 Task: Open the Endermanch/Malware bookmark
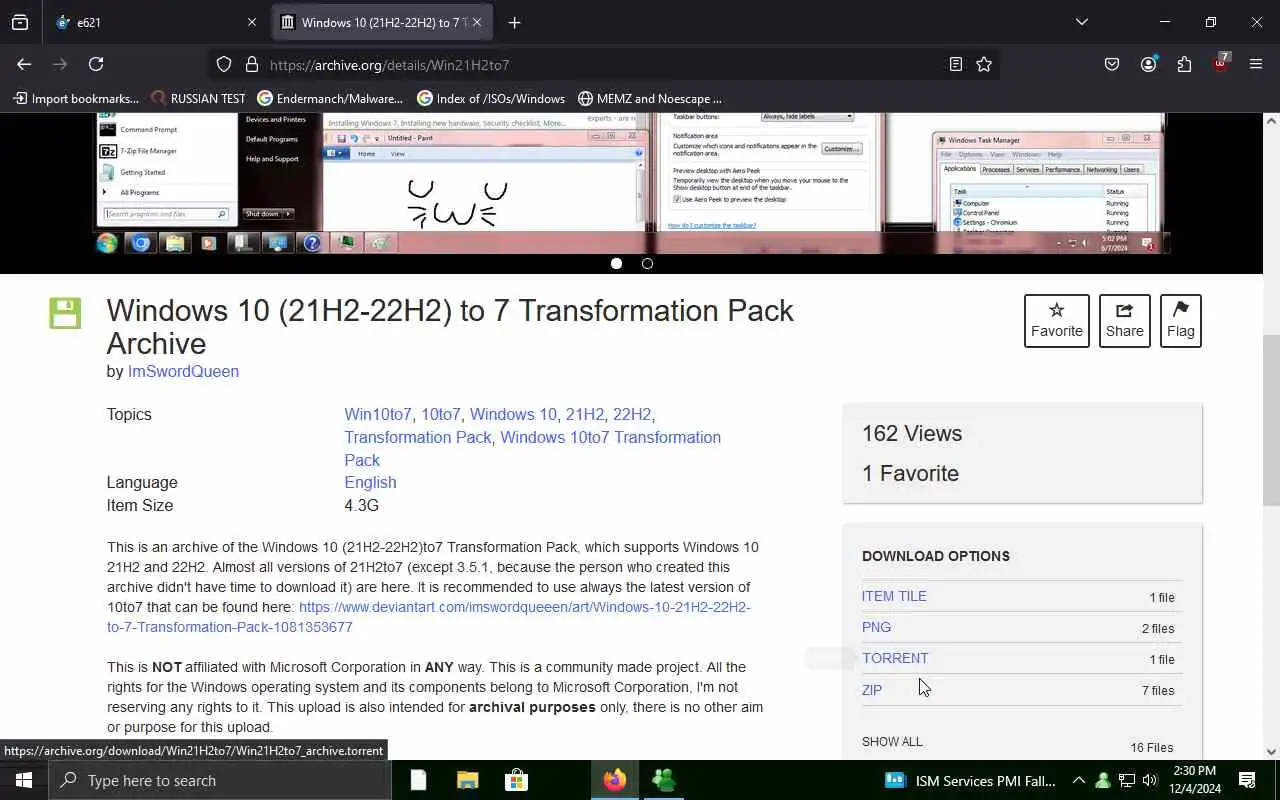(330, 98)
